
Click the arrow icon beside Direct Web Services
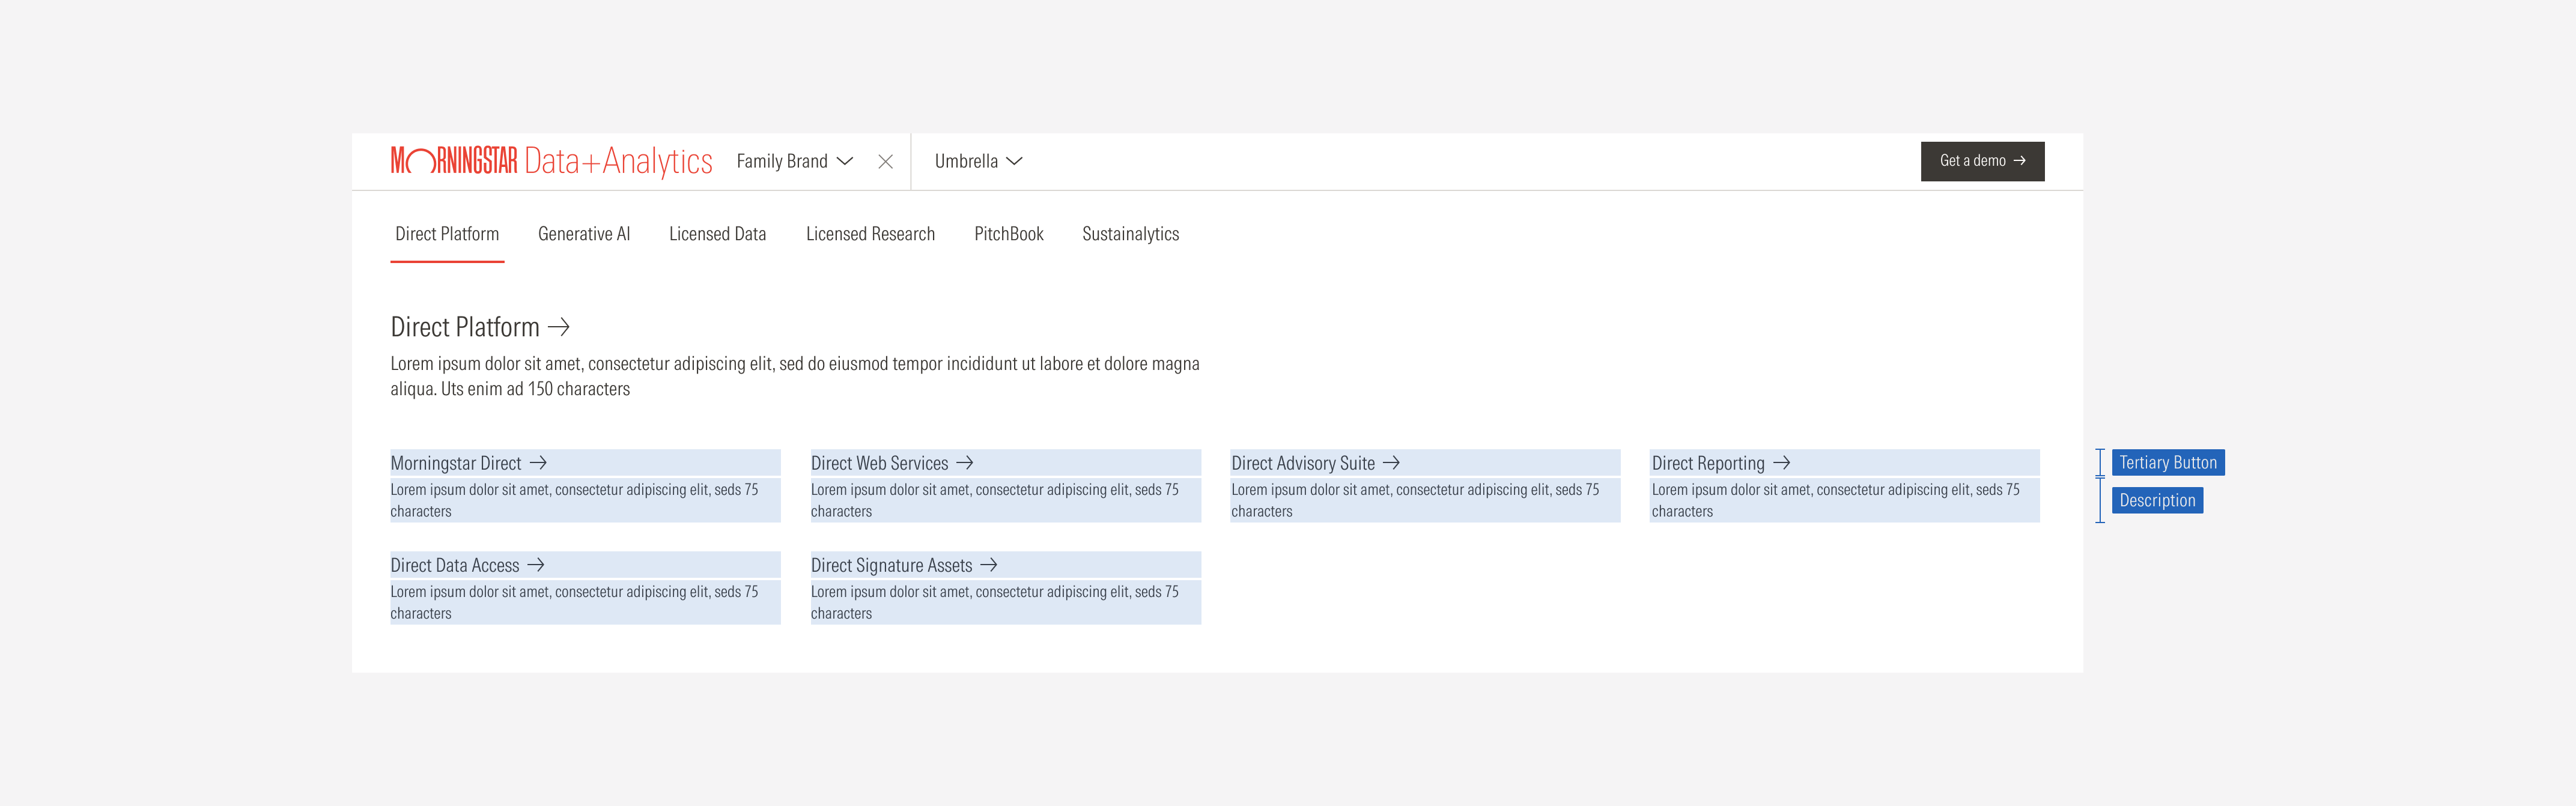point(964,463)
